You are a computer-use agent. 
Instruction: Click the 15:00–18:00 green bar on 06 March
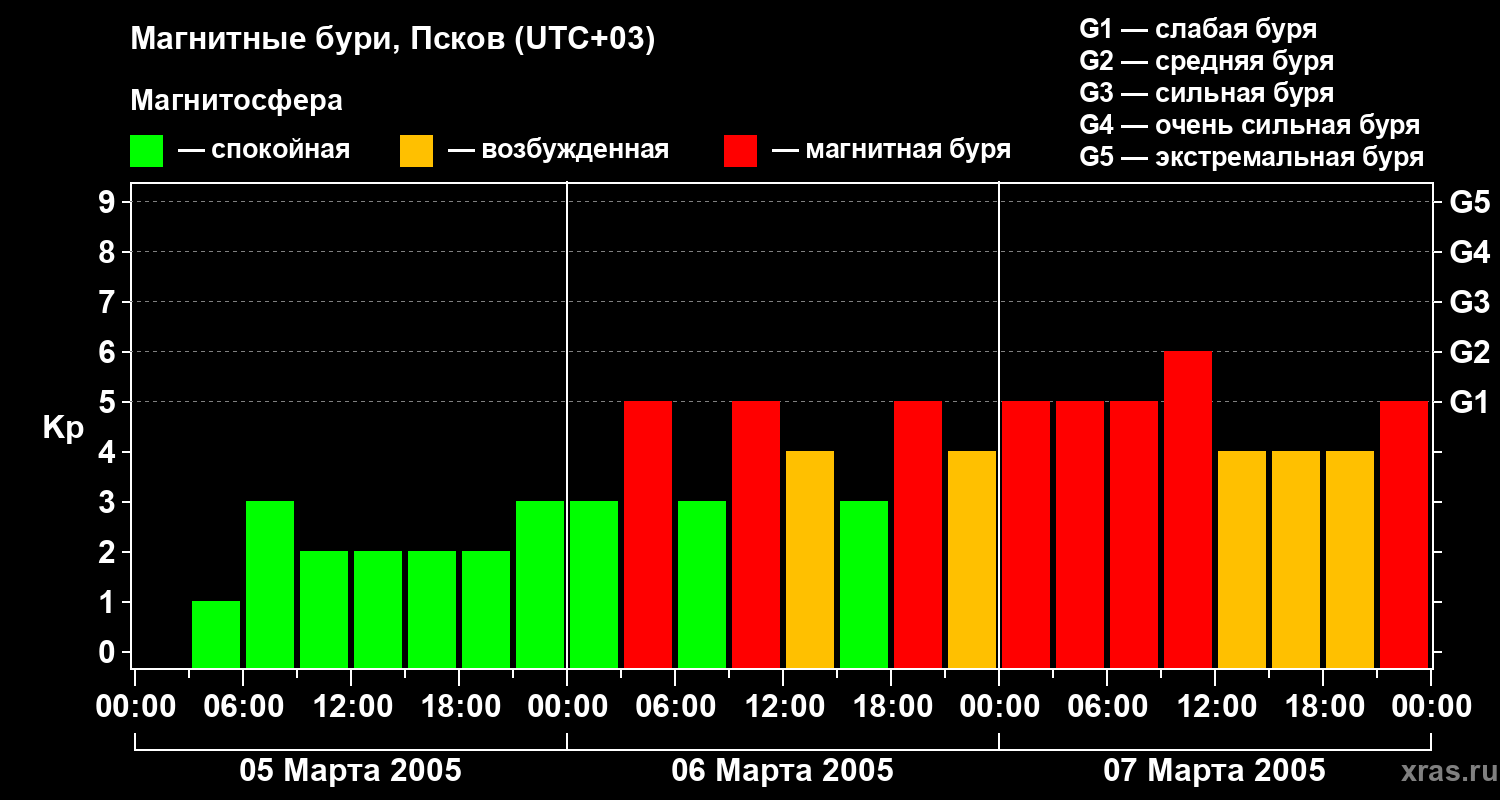[864, 584]
